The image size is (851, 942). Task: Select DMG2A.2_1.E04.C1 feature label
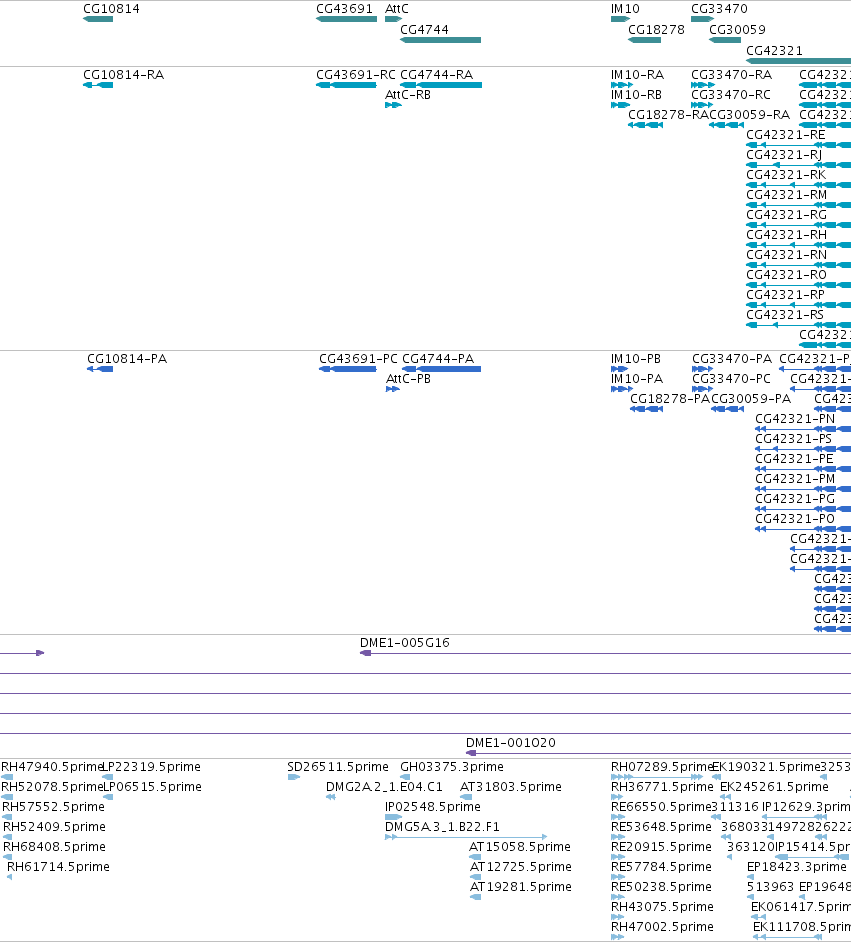click(384, 787)
